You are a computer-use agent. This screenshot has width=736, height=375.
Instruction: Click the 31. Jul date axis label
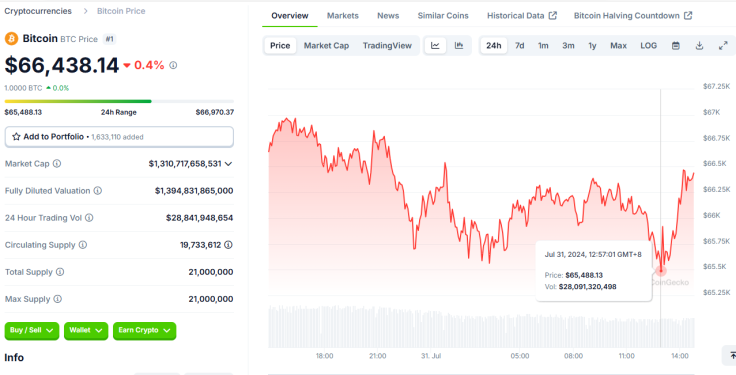click(x=431, y=356)
